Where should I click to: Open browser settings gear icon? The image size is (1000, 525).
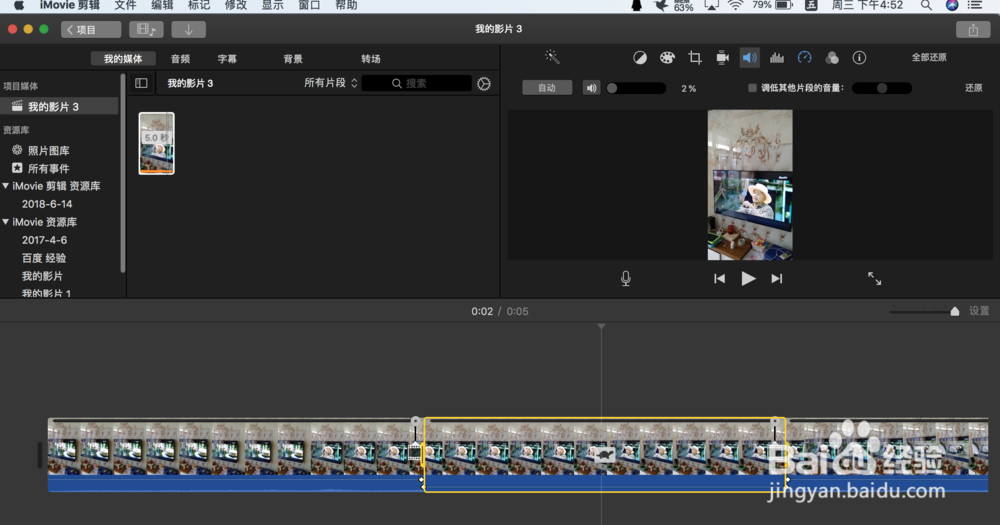click(x=484, y=84)
